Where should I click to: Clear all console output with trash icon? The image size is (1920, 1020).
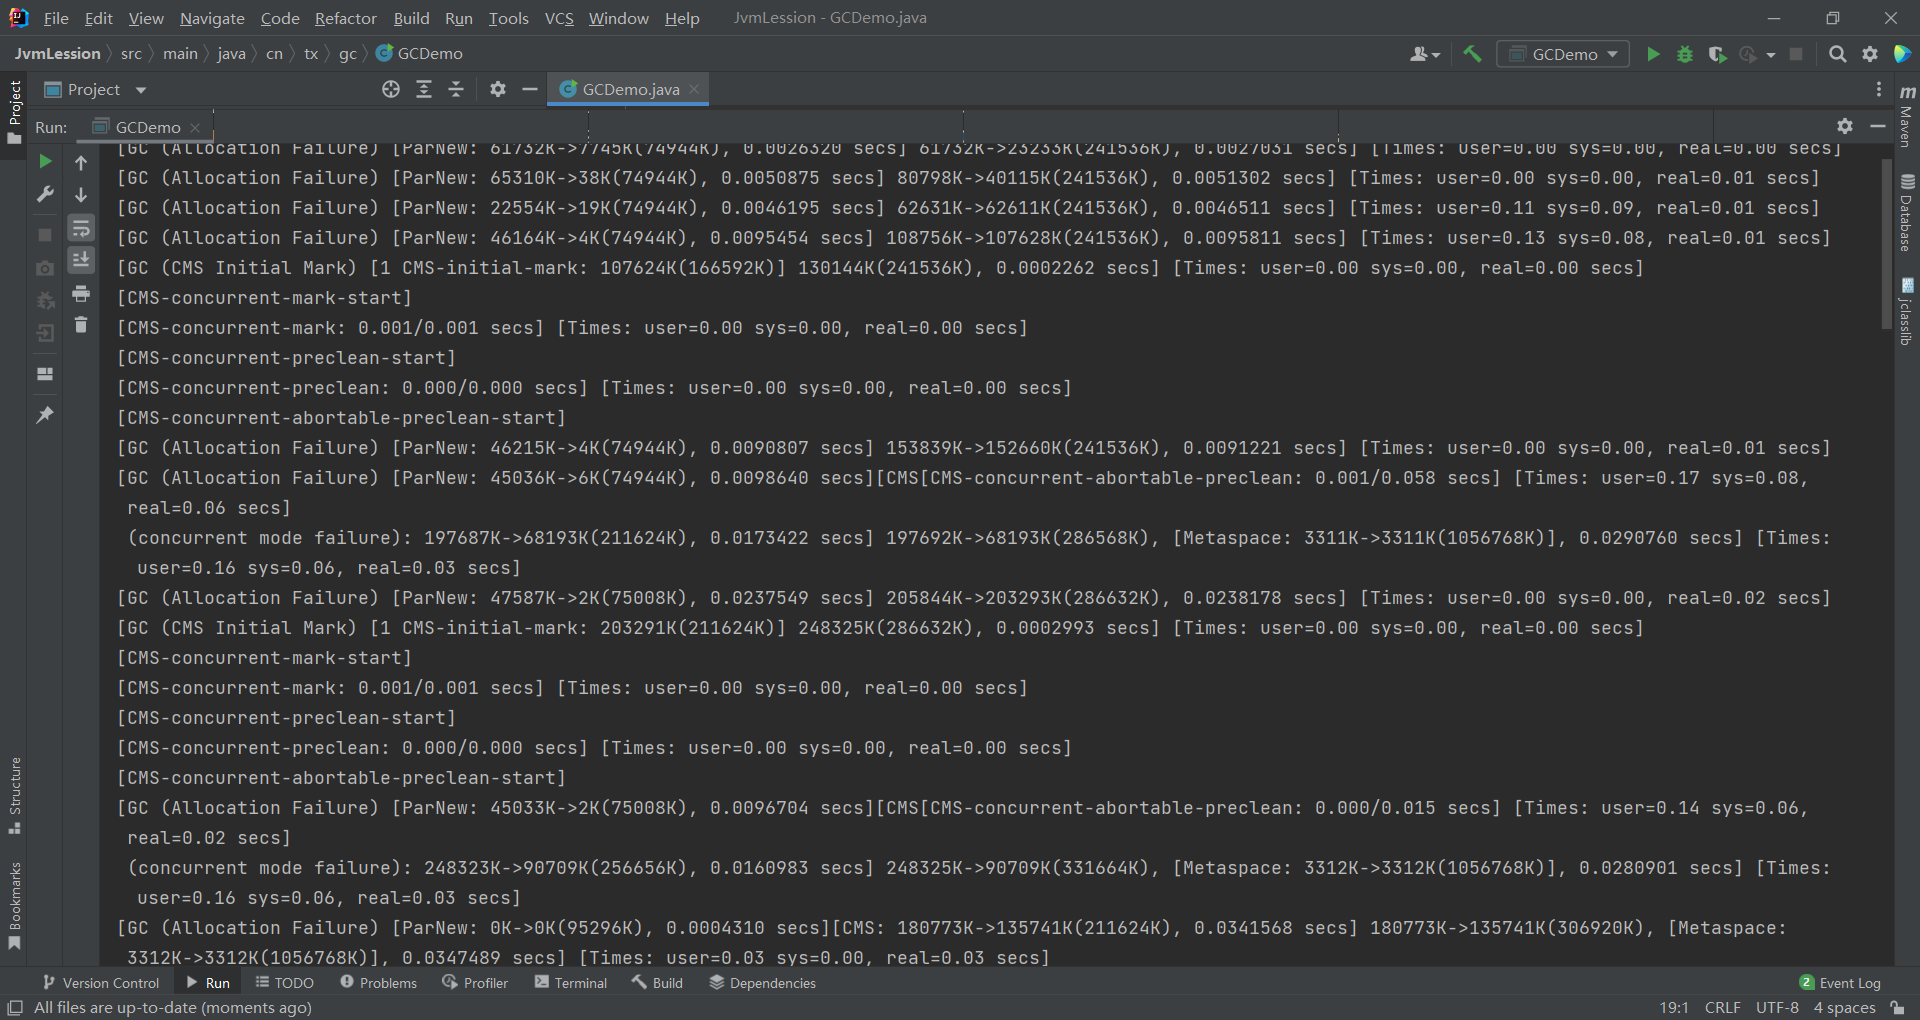(x=81, y=324)
